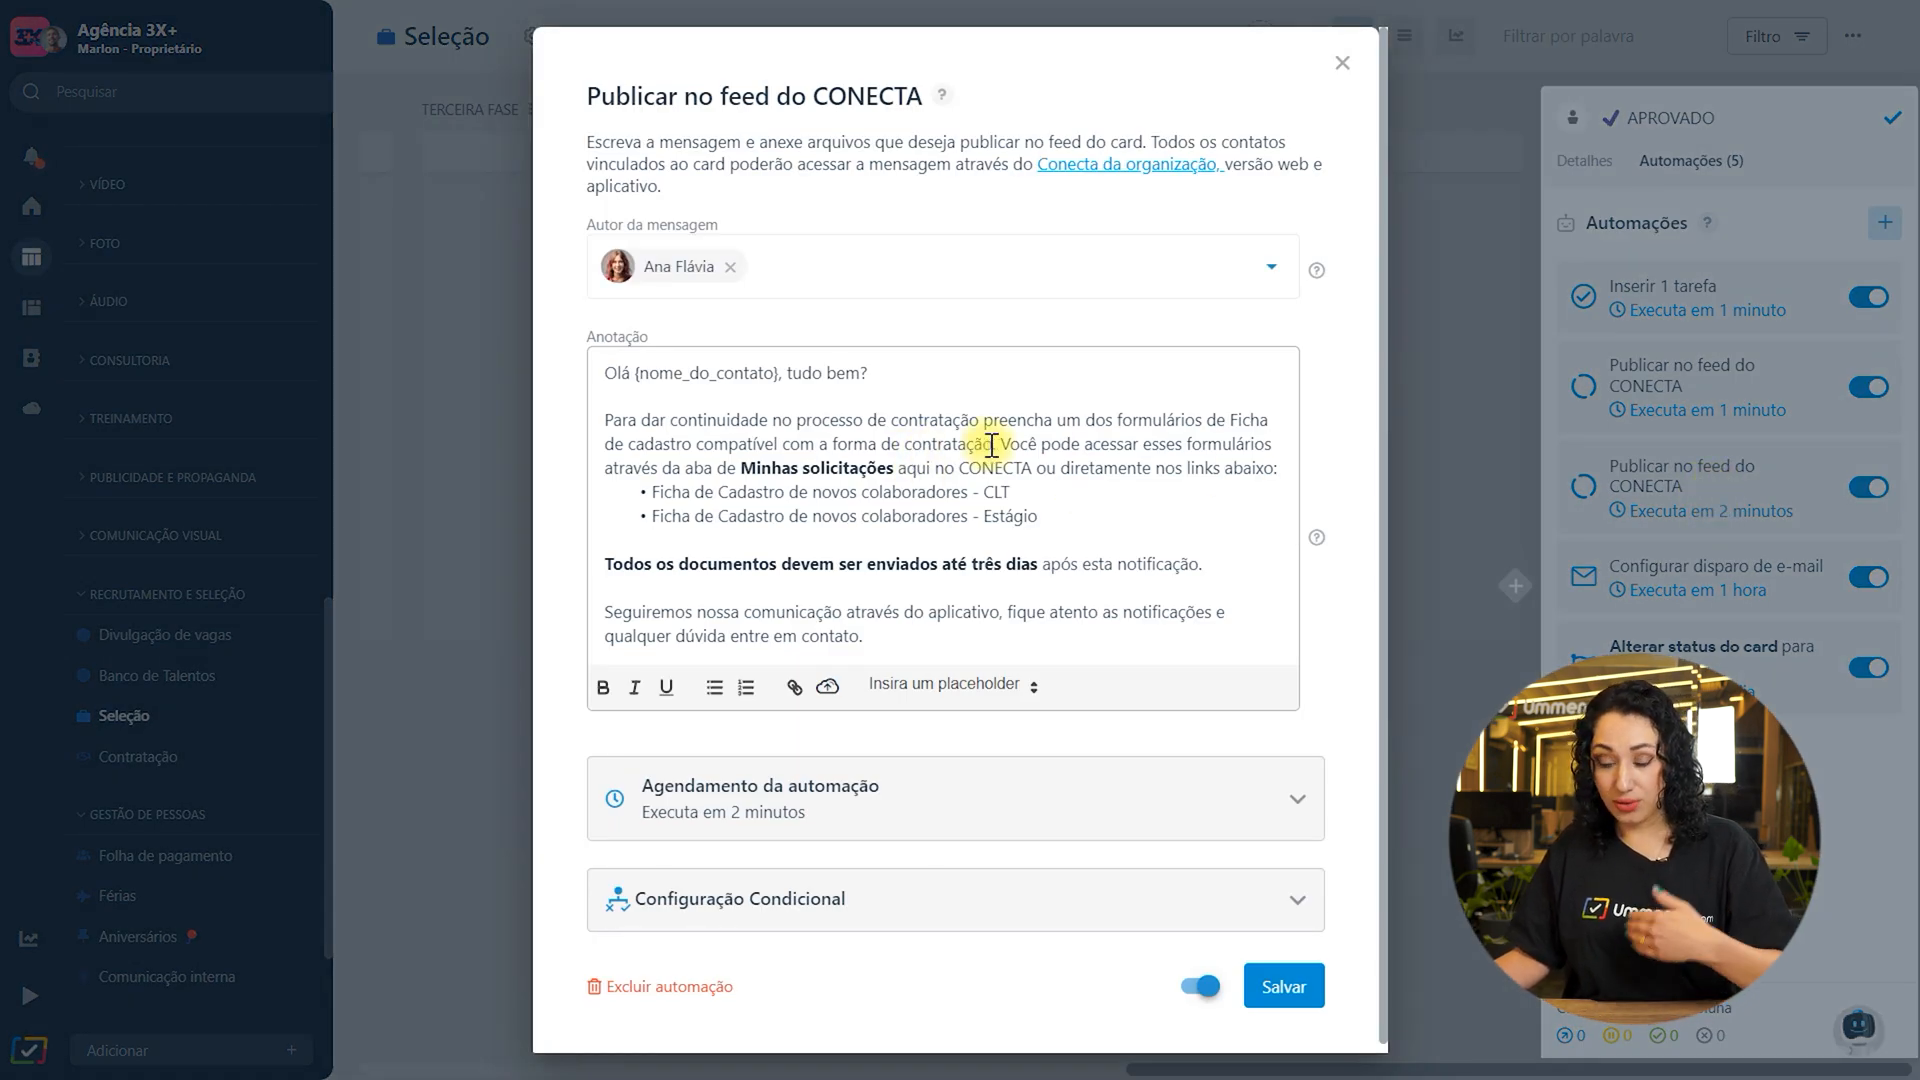This screenshot has width=1920, height=1080.
Task: Toggle Inserir 1 tarefa automation
Action: (x=1868, y=297)
